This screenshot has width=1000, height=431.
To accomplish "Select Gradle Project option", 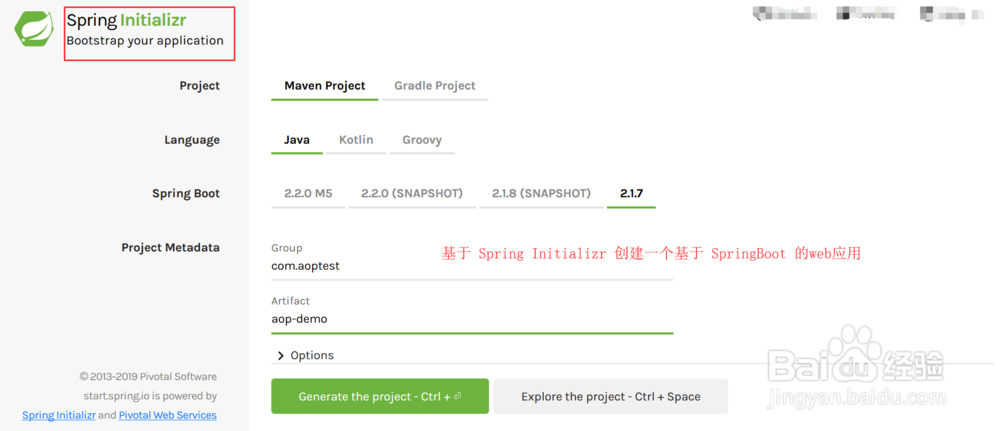I will (435, 86).
